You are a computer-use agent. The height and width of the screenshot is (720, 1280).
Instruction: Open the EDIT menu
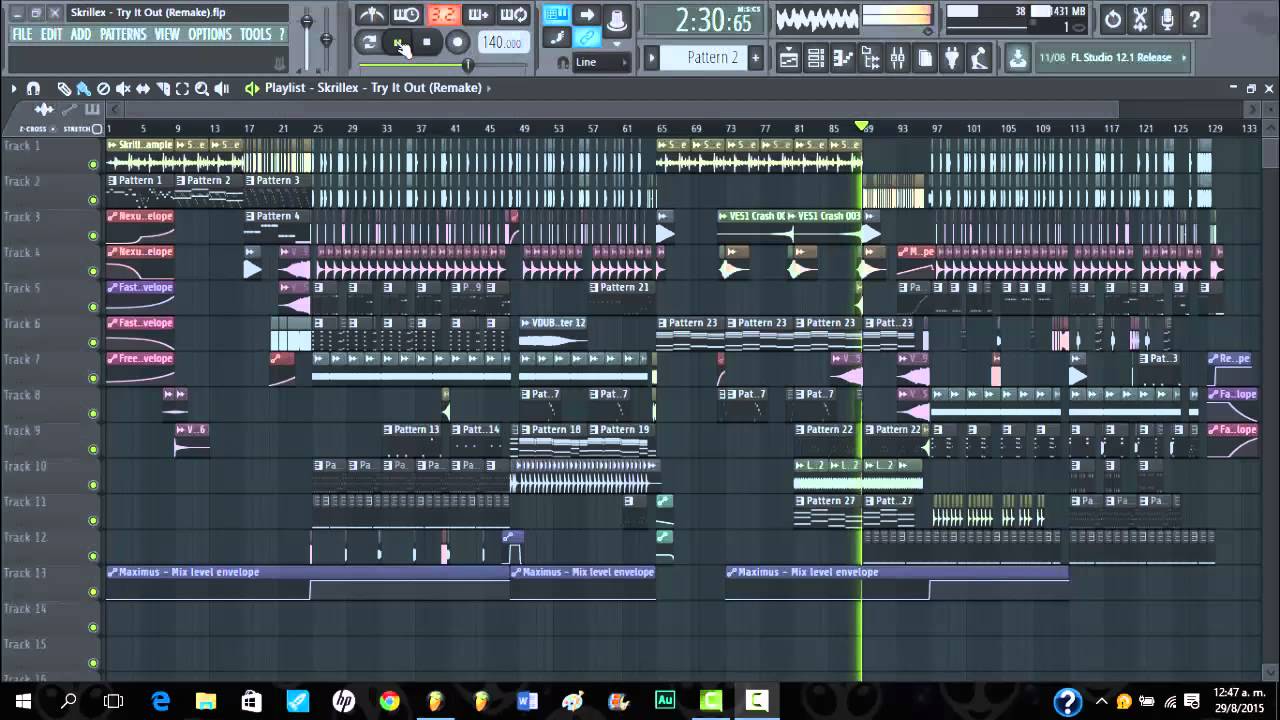click(52, 35)
